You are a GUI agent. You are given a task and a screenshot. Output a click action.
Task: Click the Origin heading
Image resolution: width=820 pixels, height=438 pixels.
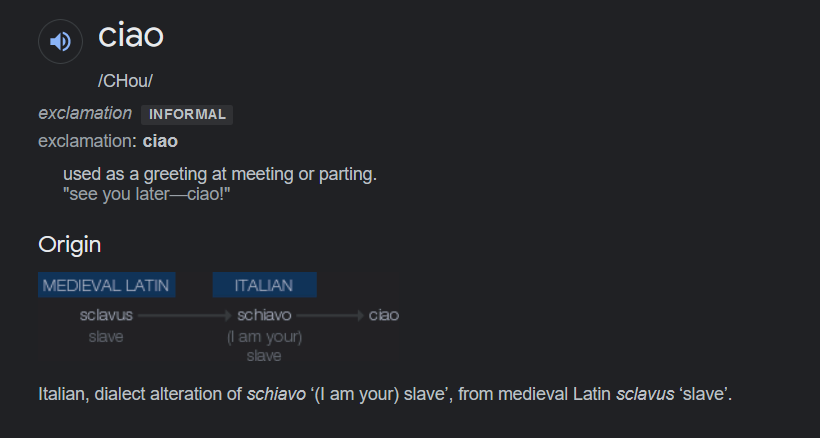(x=70, y=245)
